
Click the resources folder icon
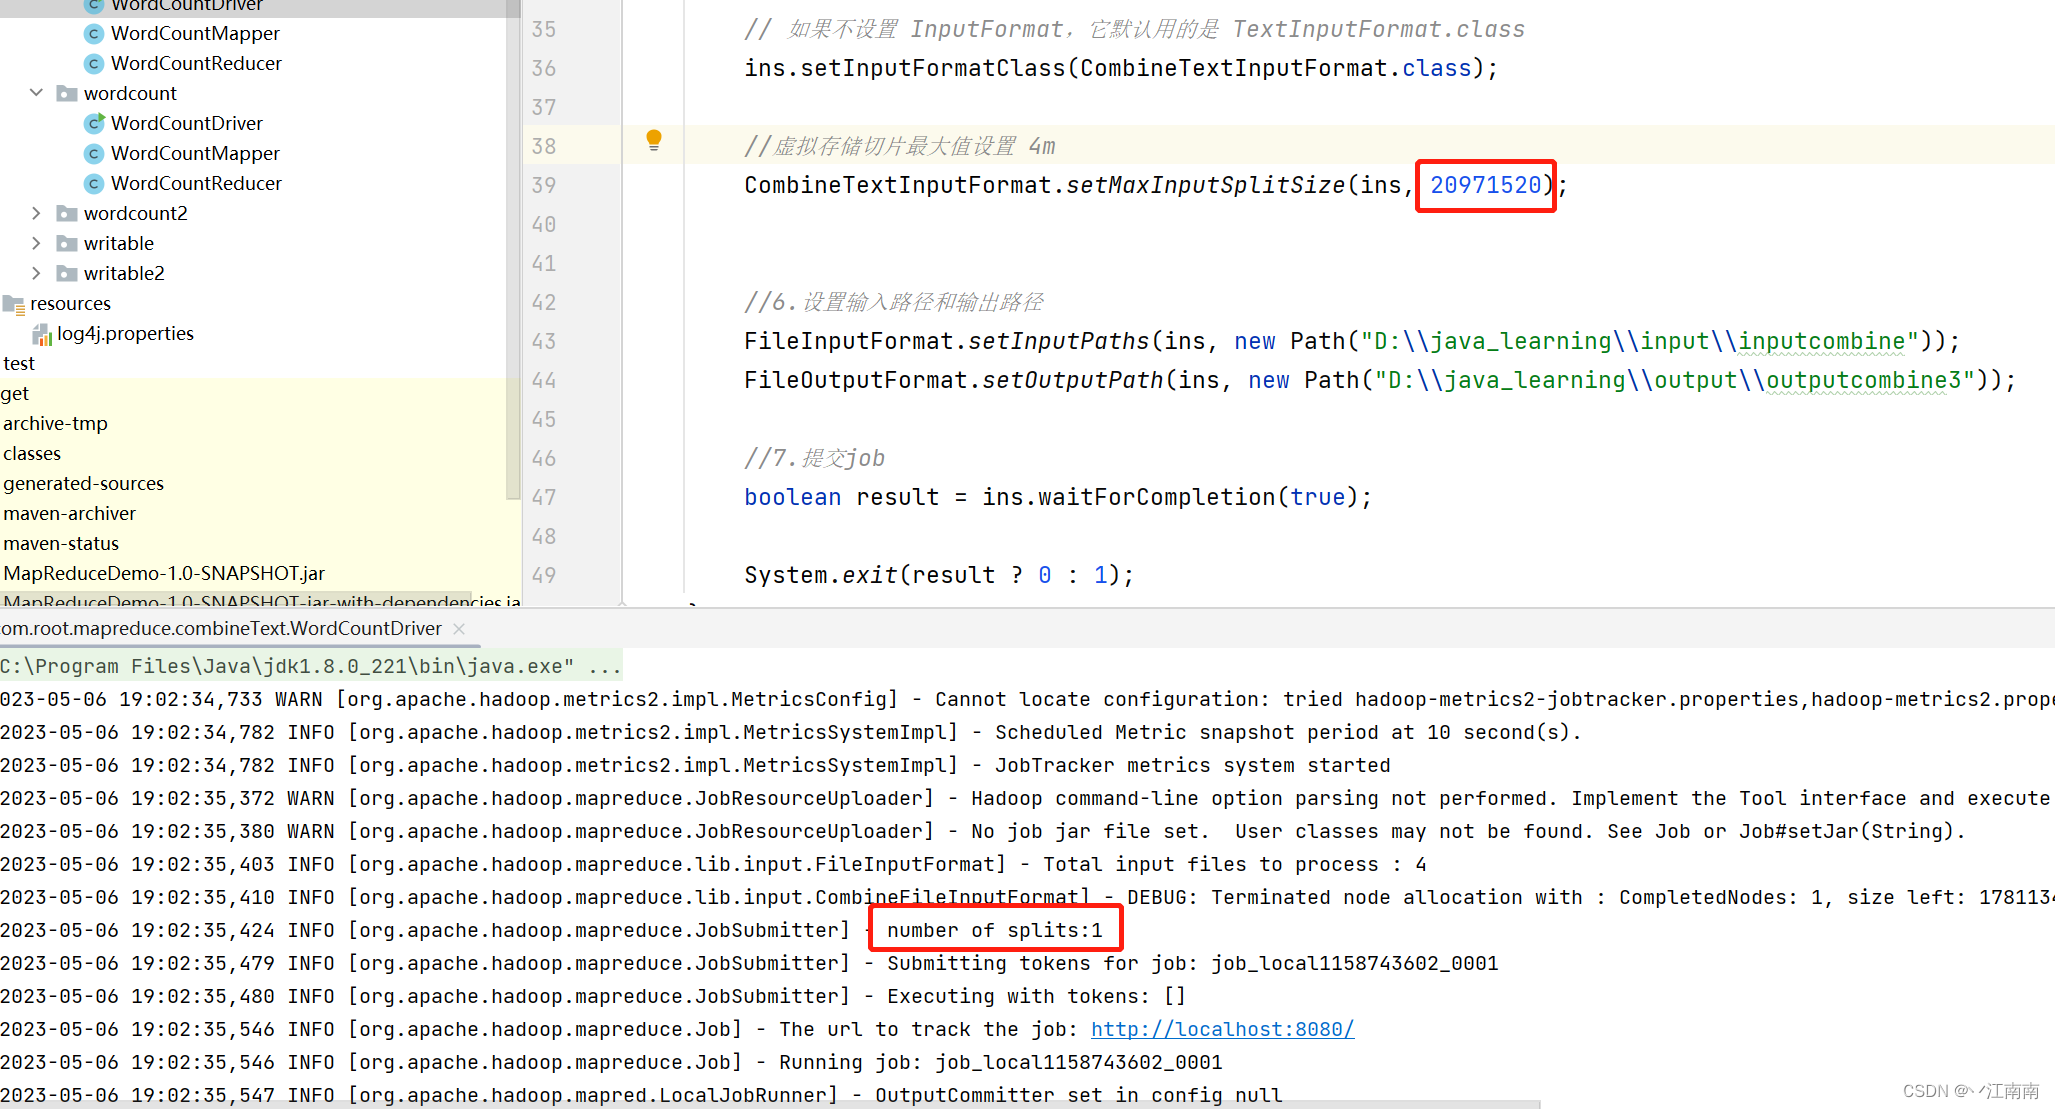coord(14,304)
